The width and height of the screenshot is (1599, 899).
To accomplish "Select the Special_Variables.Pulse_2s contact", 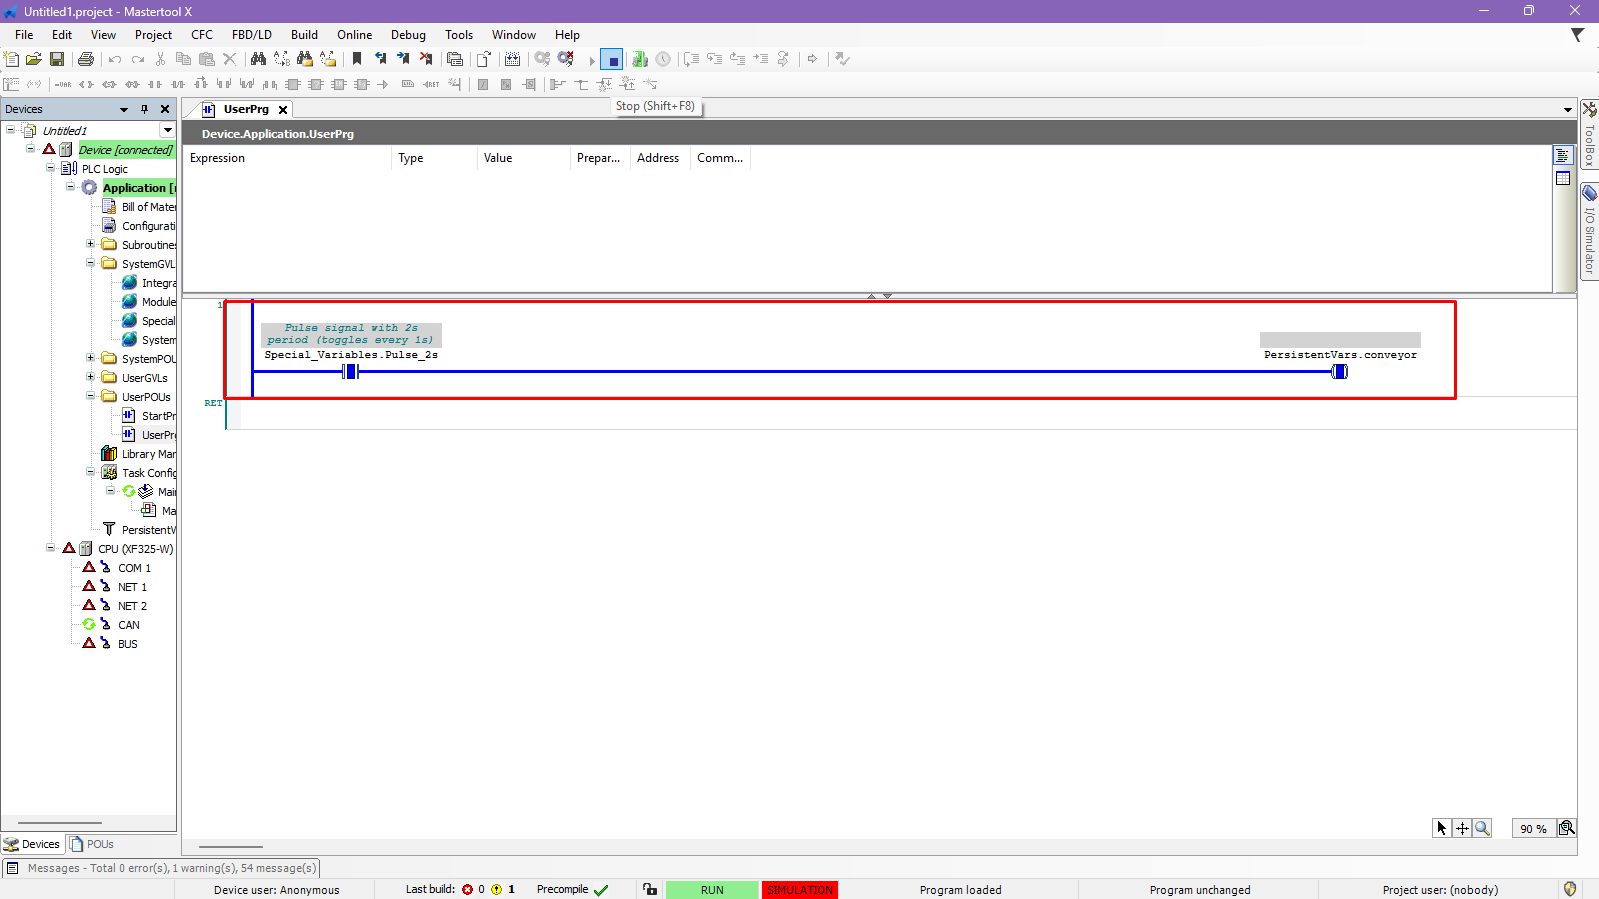I will tap(350, 372).
